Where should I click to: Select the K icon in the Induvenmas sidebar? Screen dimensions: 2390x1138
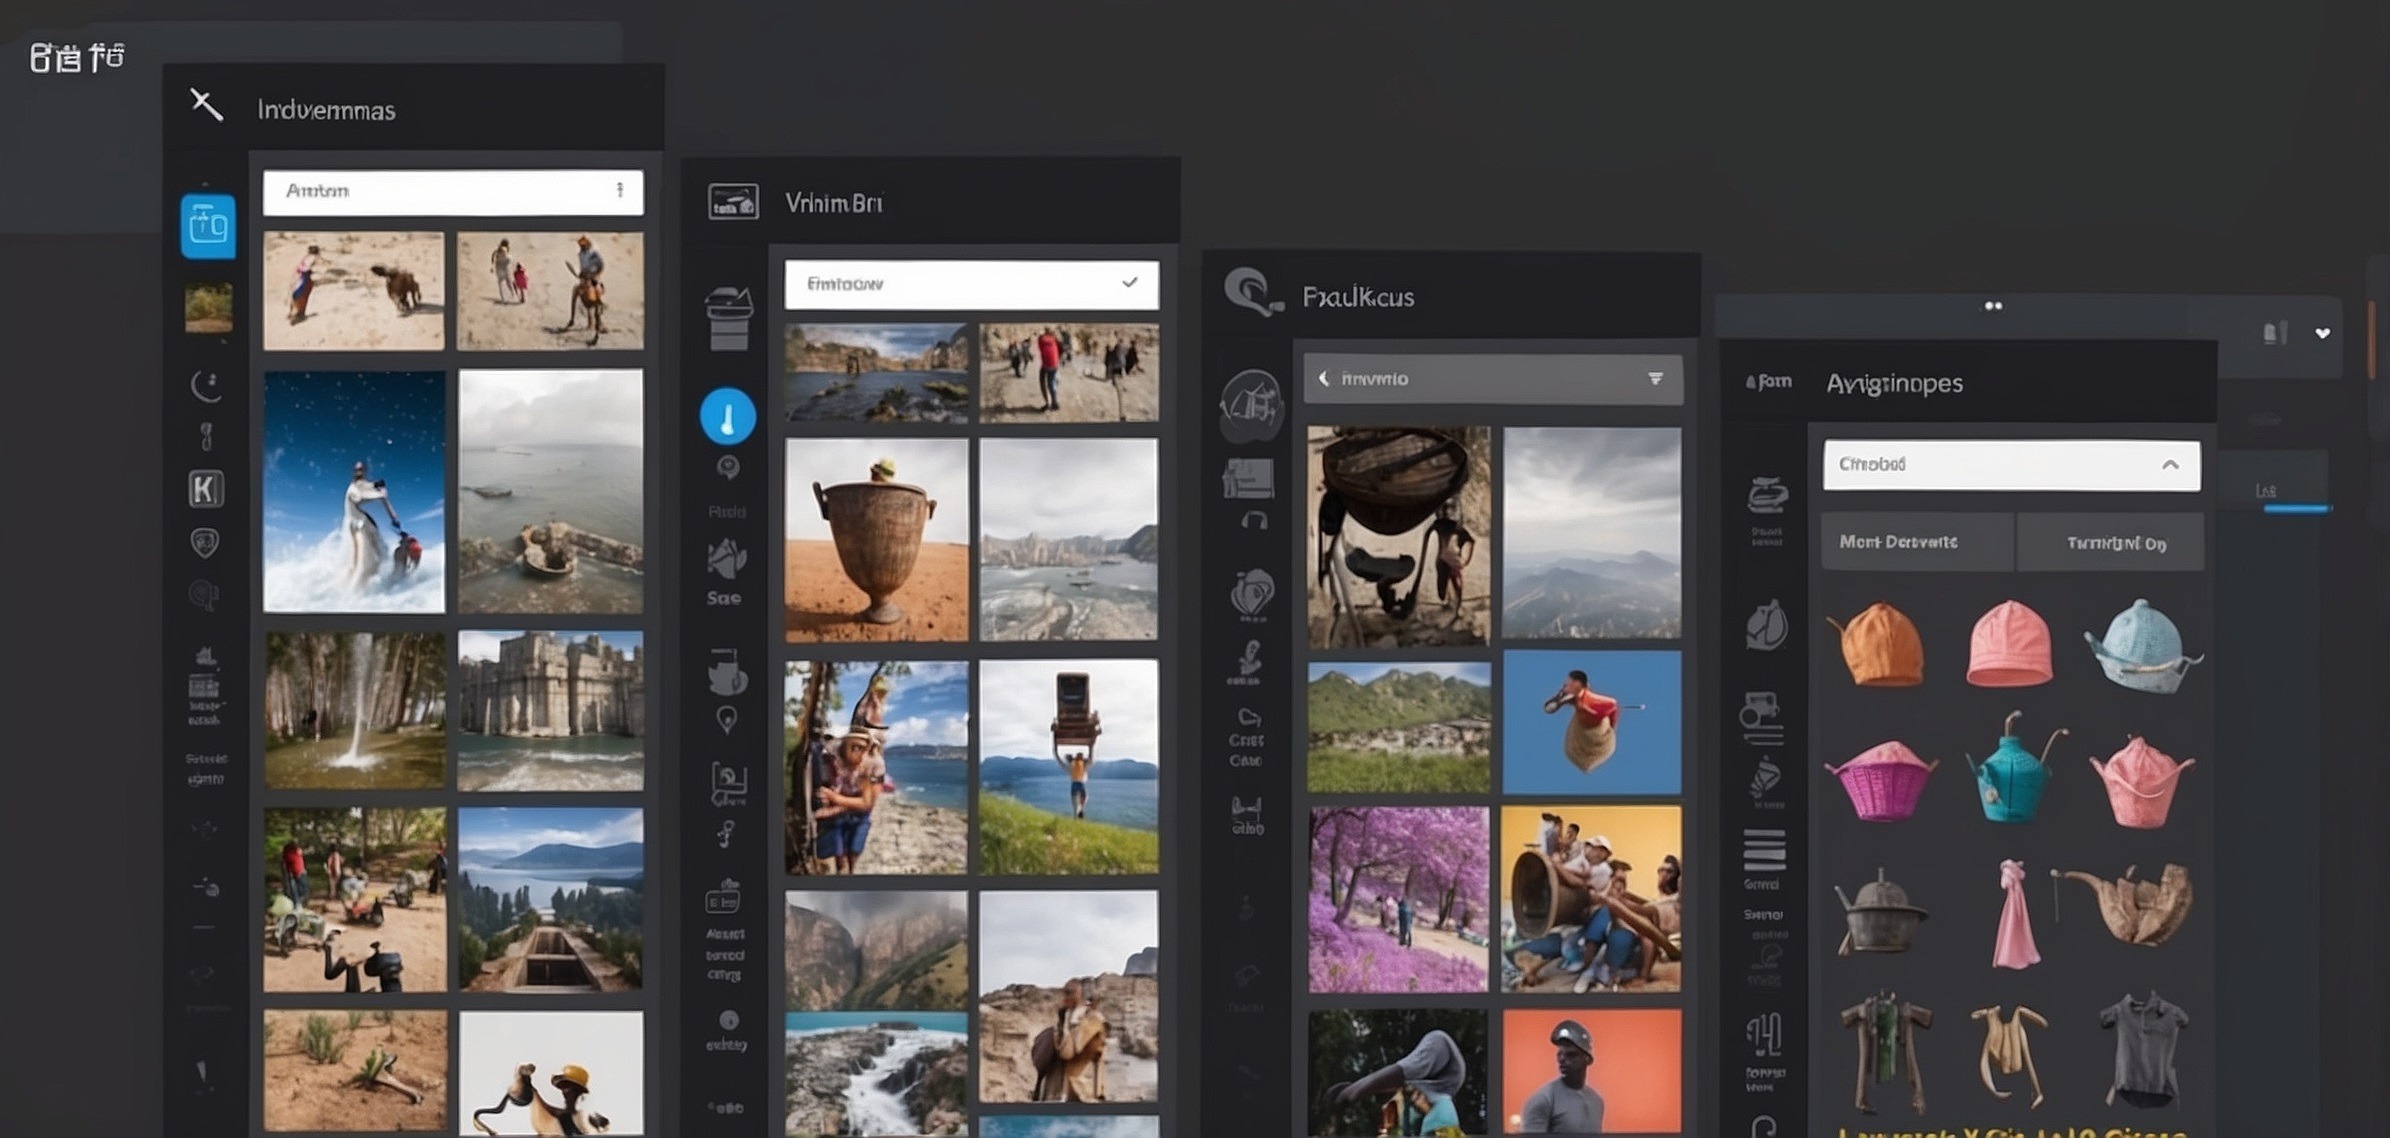point(206,489)
